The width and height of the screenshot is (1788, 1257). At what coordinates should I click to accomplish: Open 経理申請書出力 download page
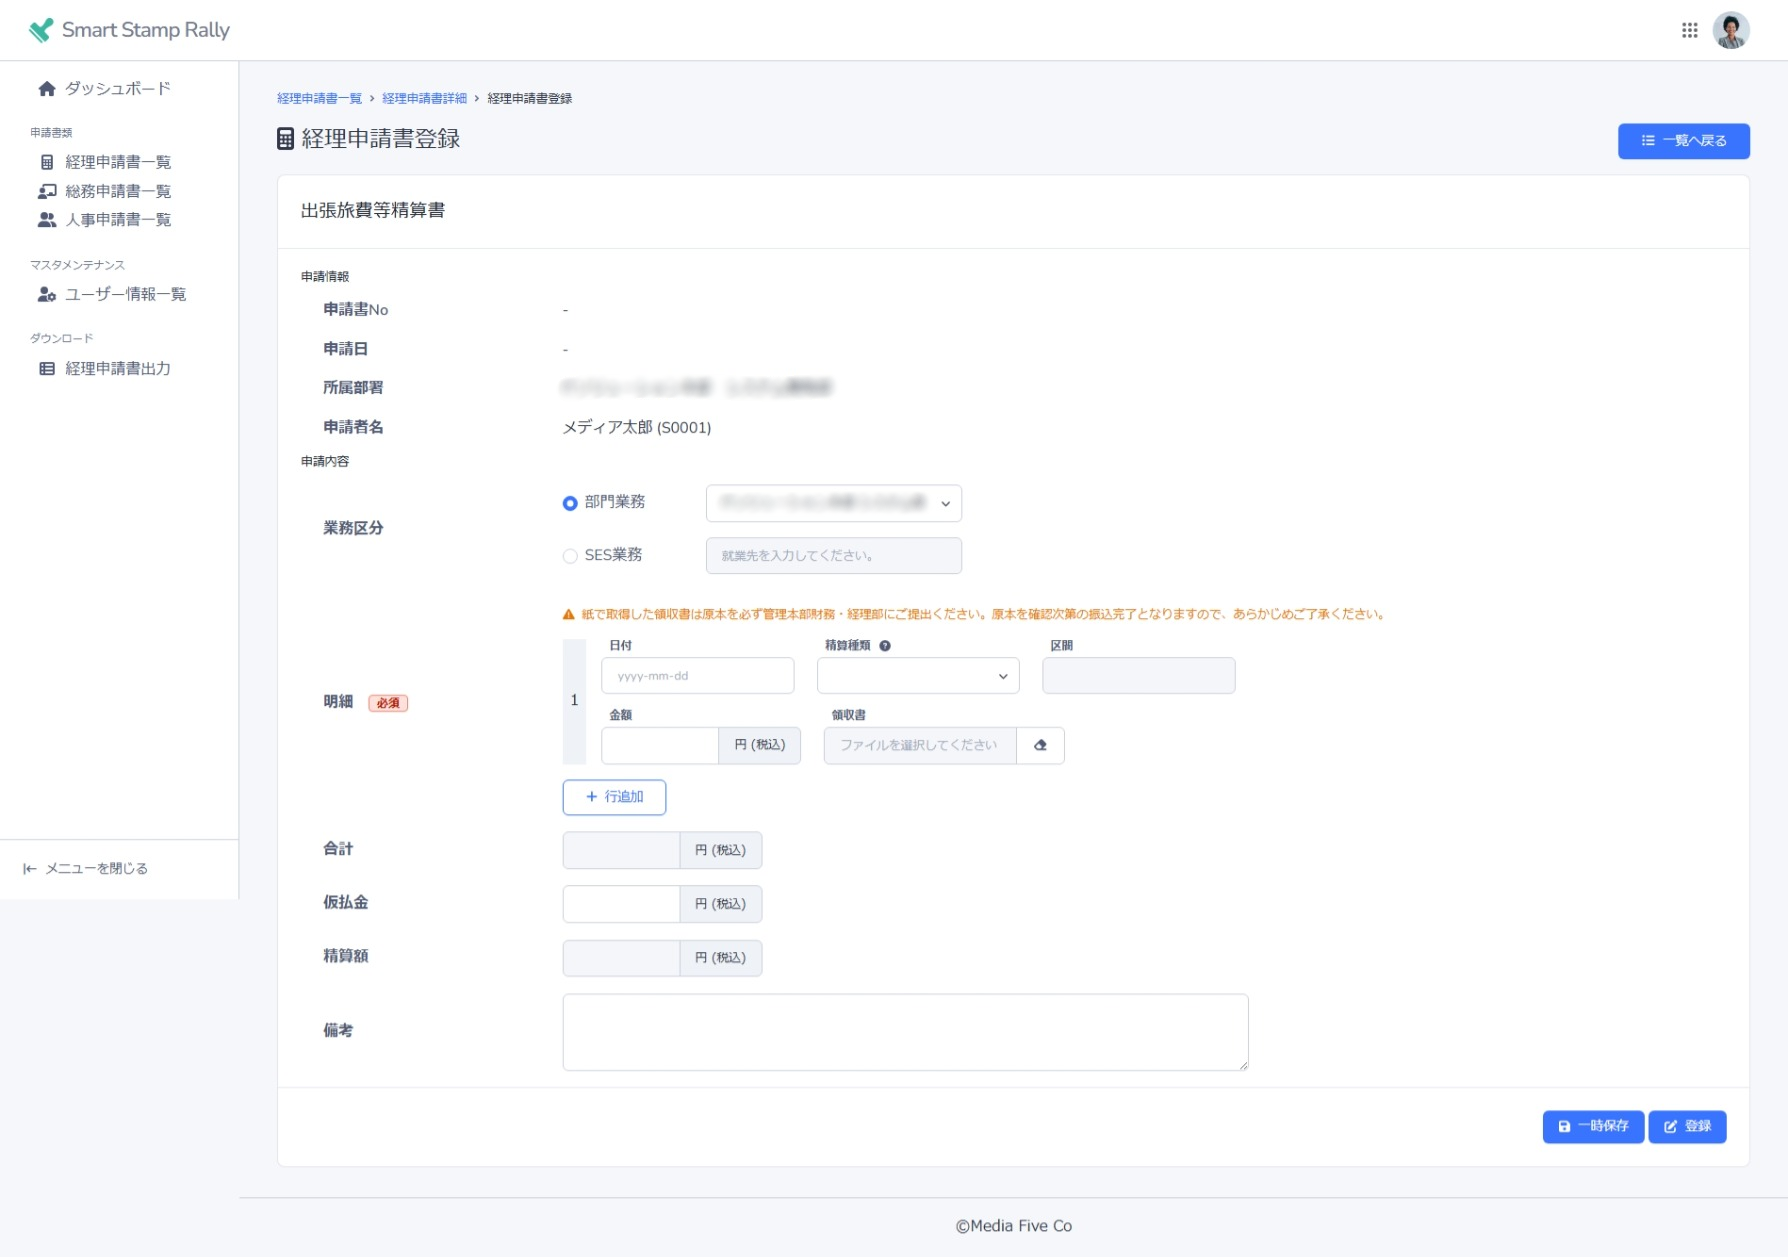(x=117, y=369)
